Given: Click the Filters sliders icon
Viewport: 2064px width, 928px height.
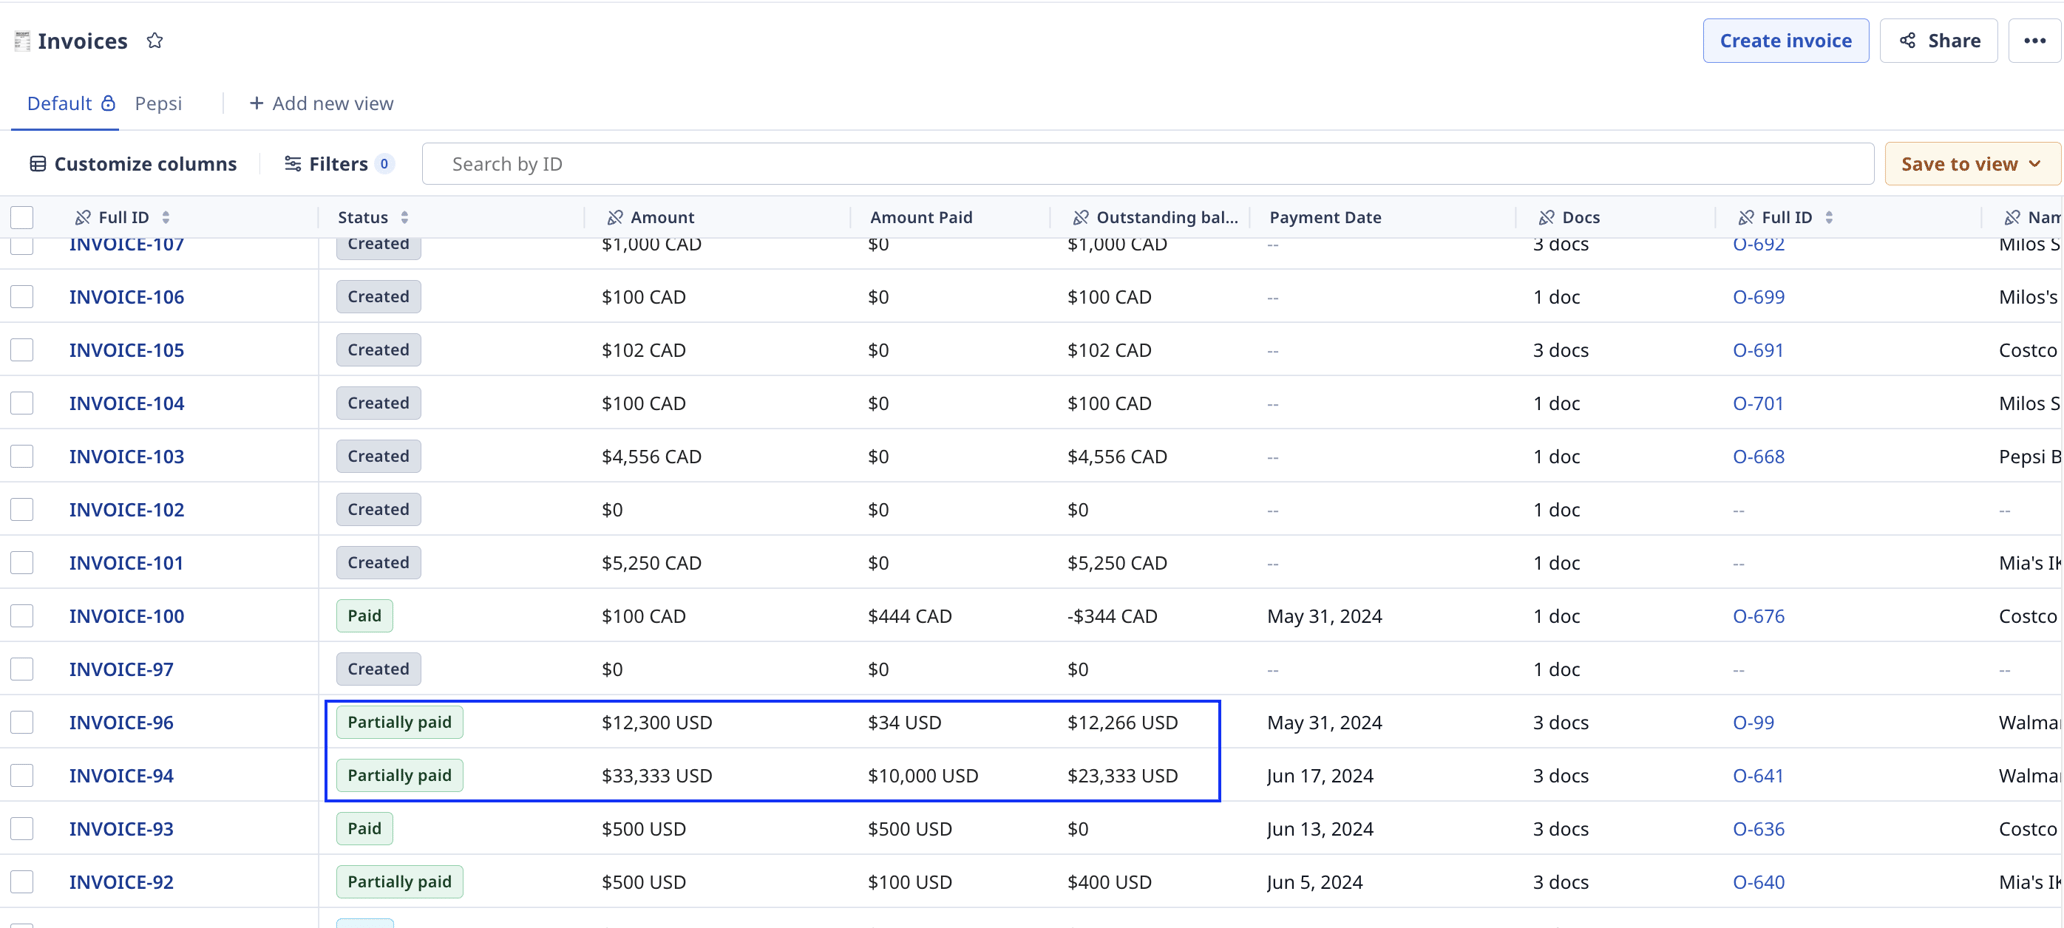Looking at the screenshot, I should tap(292, 164).
